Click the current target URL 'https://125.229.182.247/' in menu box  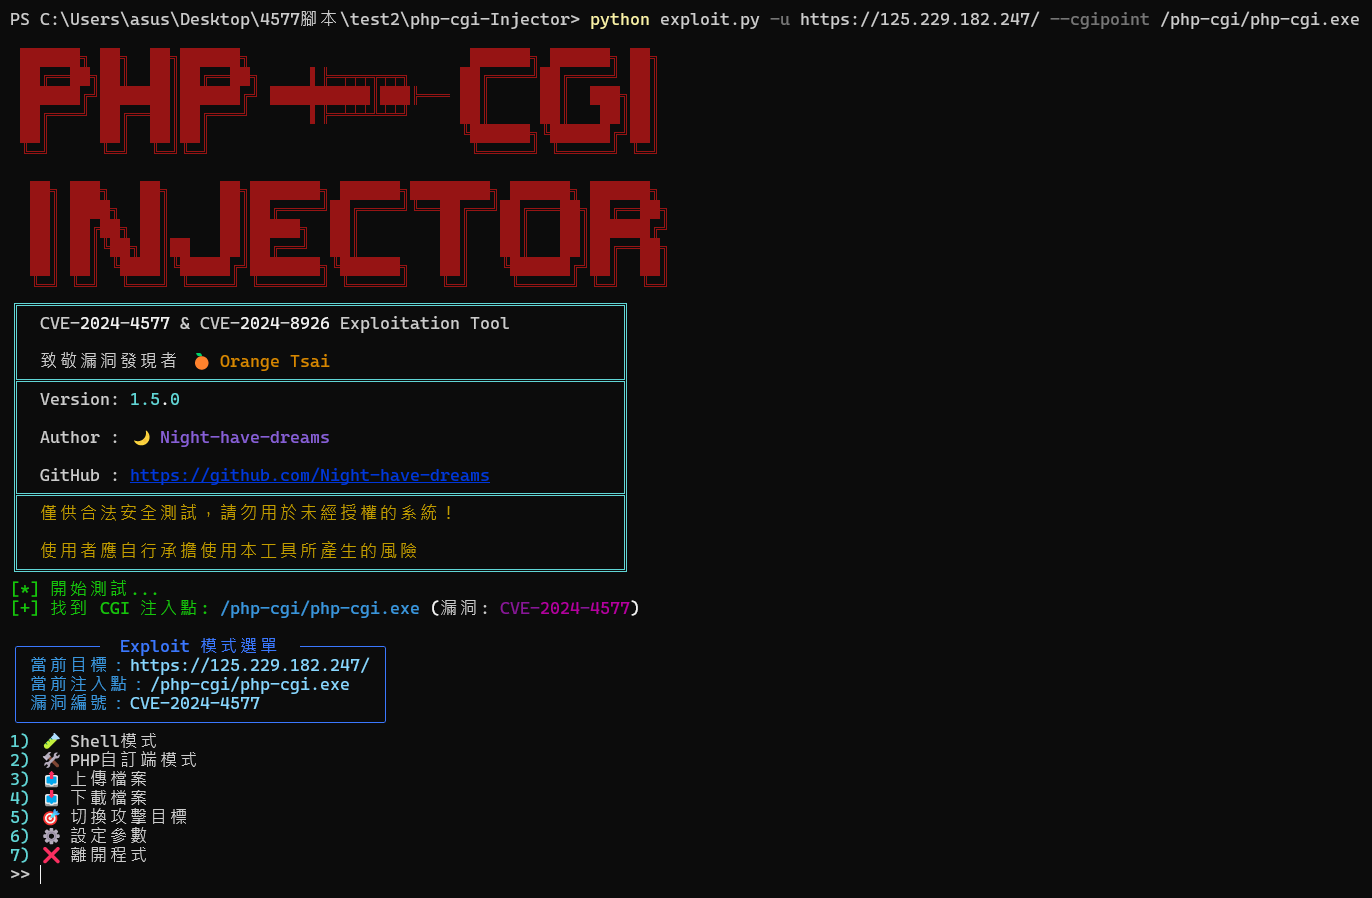point(250,665)
